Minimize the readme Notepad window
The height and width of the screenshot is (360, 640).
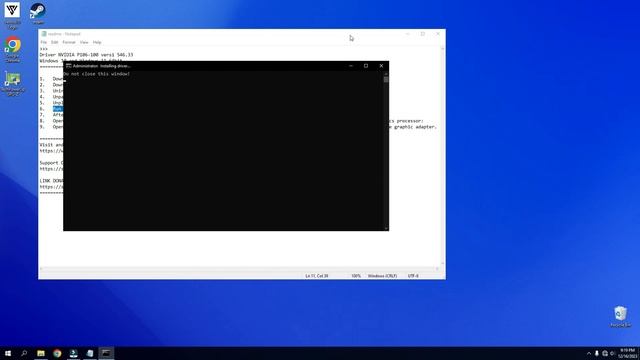pyautogui.click(x=407, y=34)
